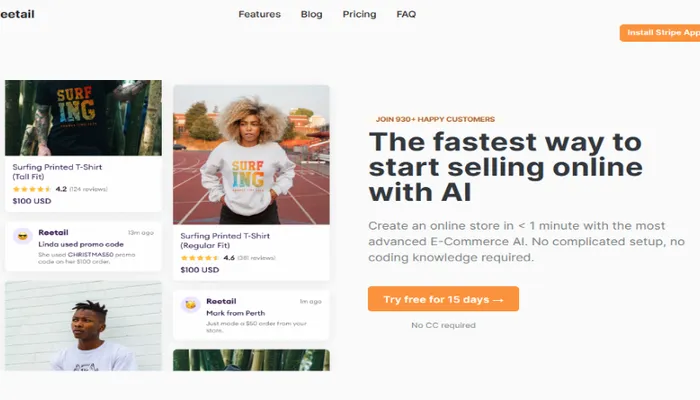
Task: Select Surfing Printed T-Shirt (Tall Fit) title
Action: click(x=57, y=171)
